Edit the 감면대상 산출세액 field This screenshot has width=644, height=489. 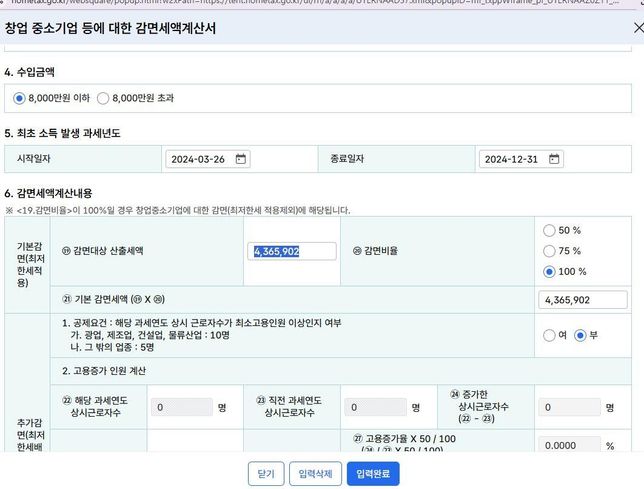[292, 251]
